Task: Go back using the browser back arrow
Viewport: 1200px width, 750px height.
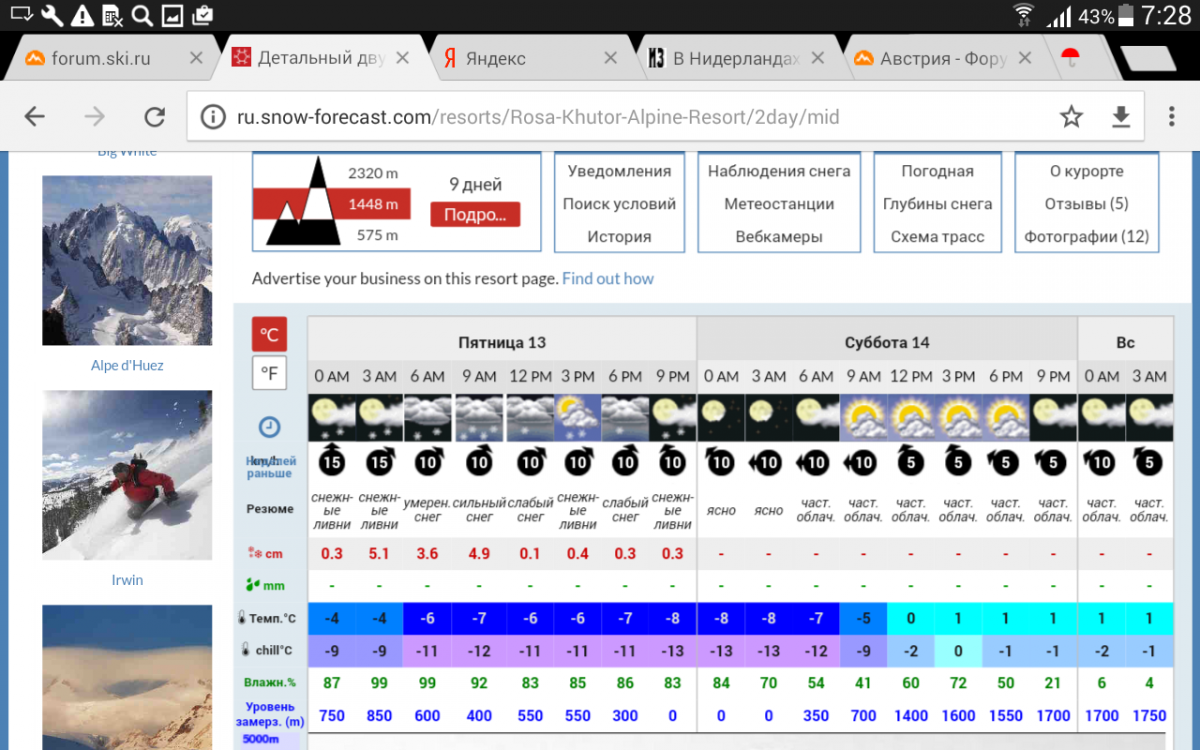Action: point(35,117)
